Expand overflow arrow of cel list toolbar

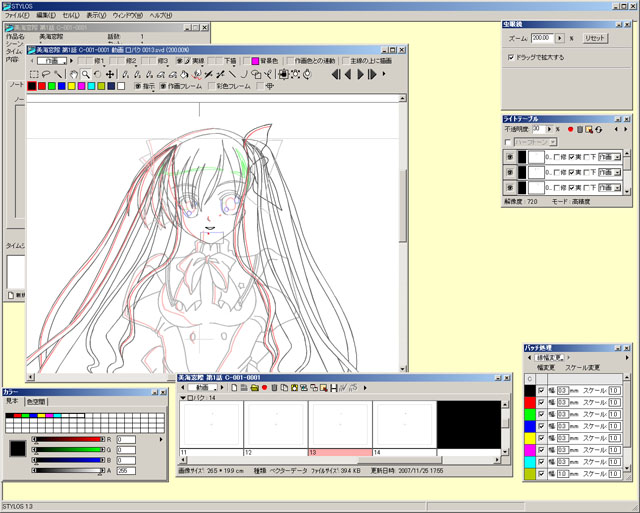tap(365, 388)
